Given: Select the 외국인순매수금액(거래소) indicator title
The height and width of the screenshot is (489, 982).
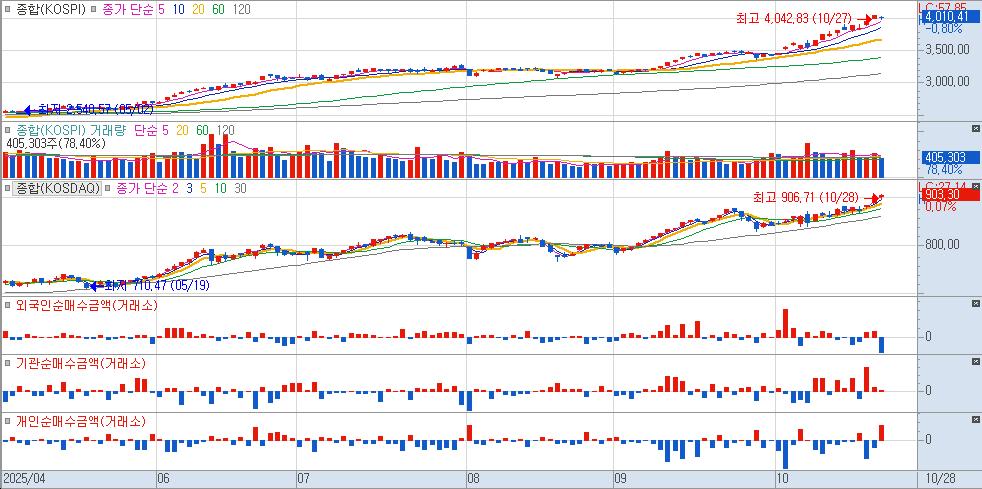Looking at the screenshot, I should 86,306.
